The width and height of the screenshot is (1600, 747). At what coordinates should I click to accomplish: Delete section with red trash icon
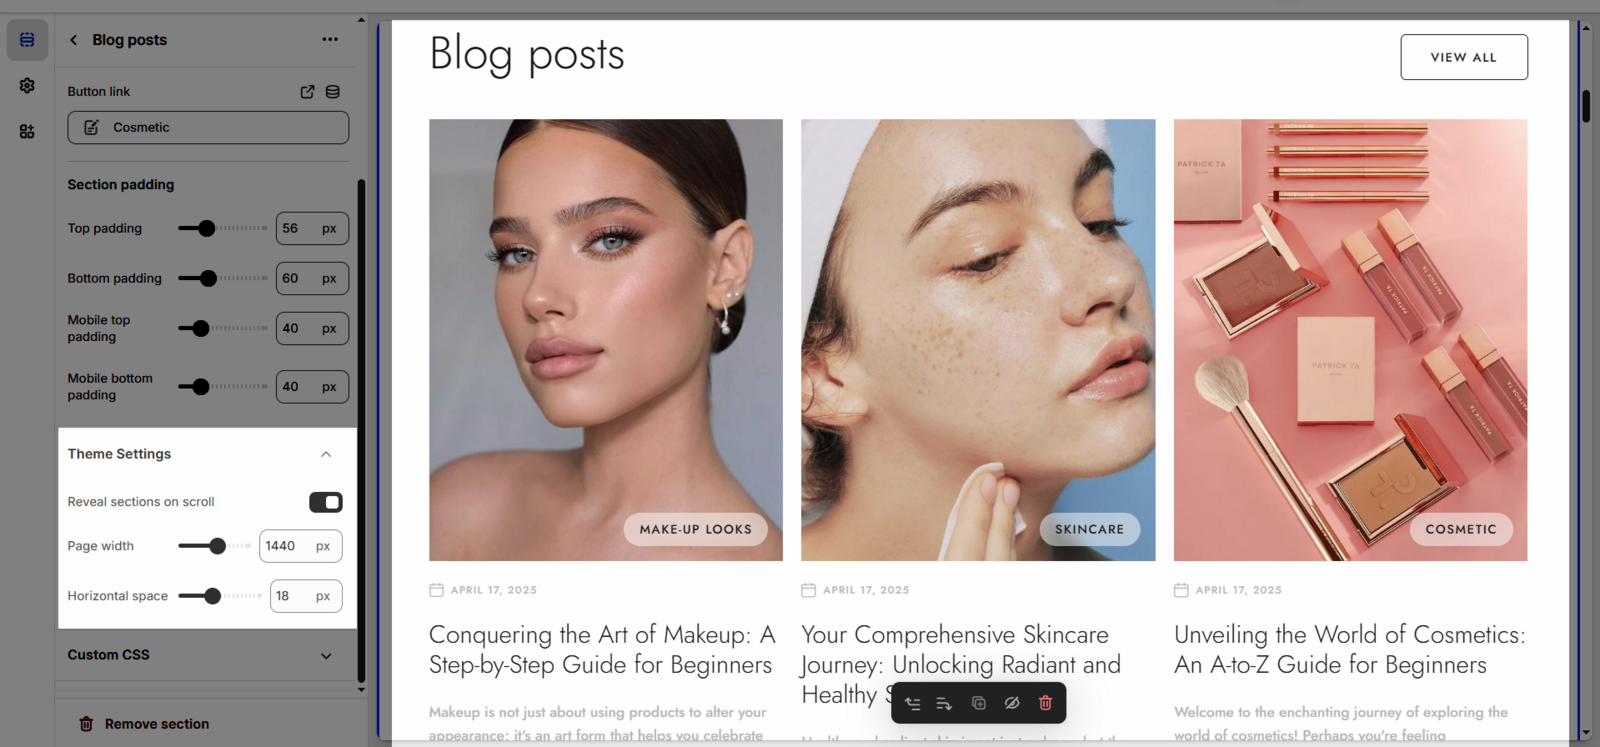coord(1045,704)
